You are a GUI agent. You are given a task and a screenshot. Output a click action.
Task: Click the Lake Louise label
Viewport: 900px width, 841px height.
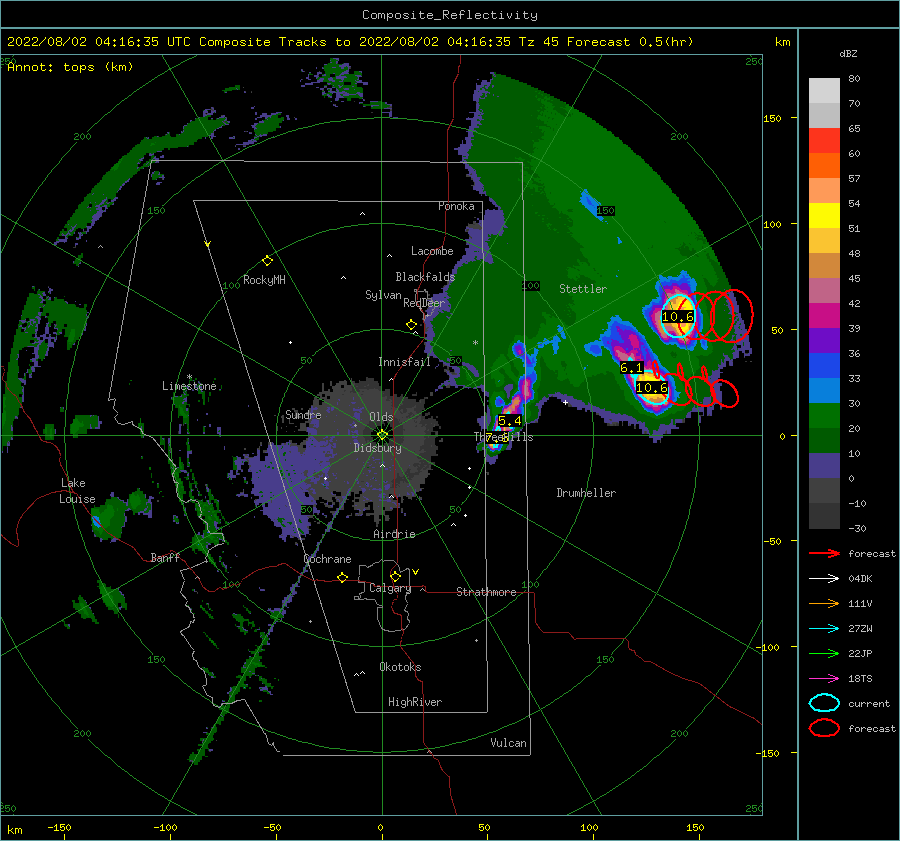coord(78,491)
